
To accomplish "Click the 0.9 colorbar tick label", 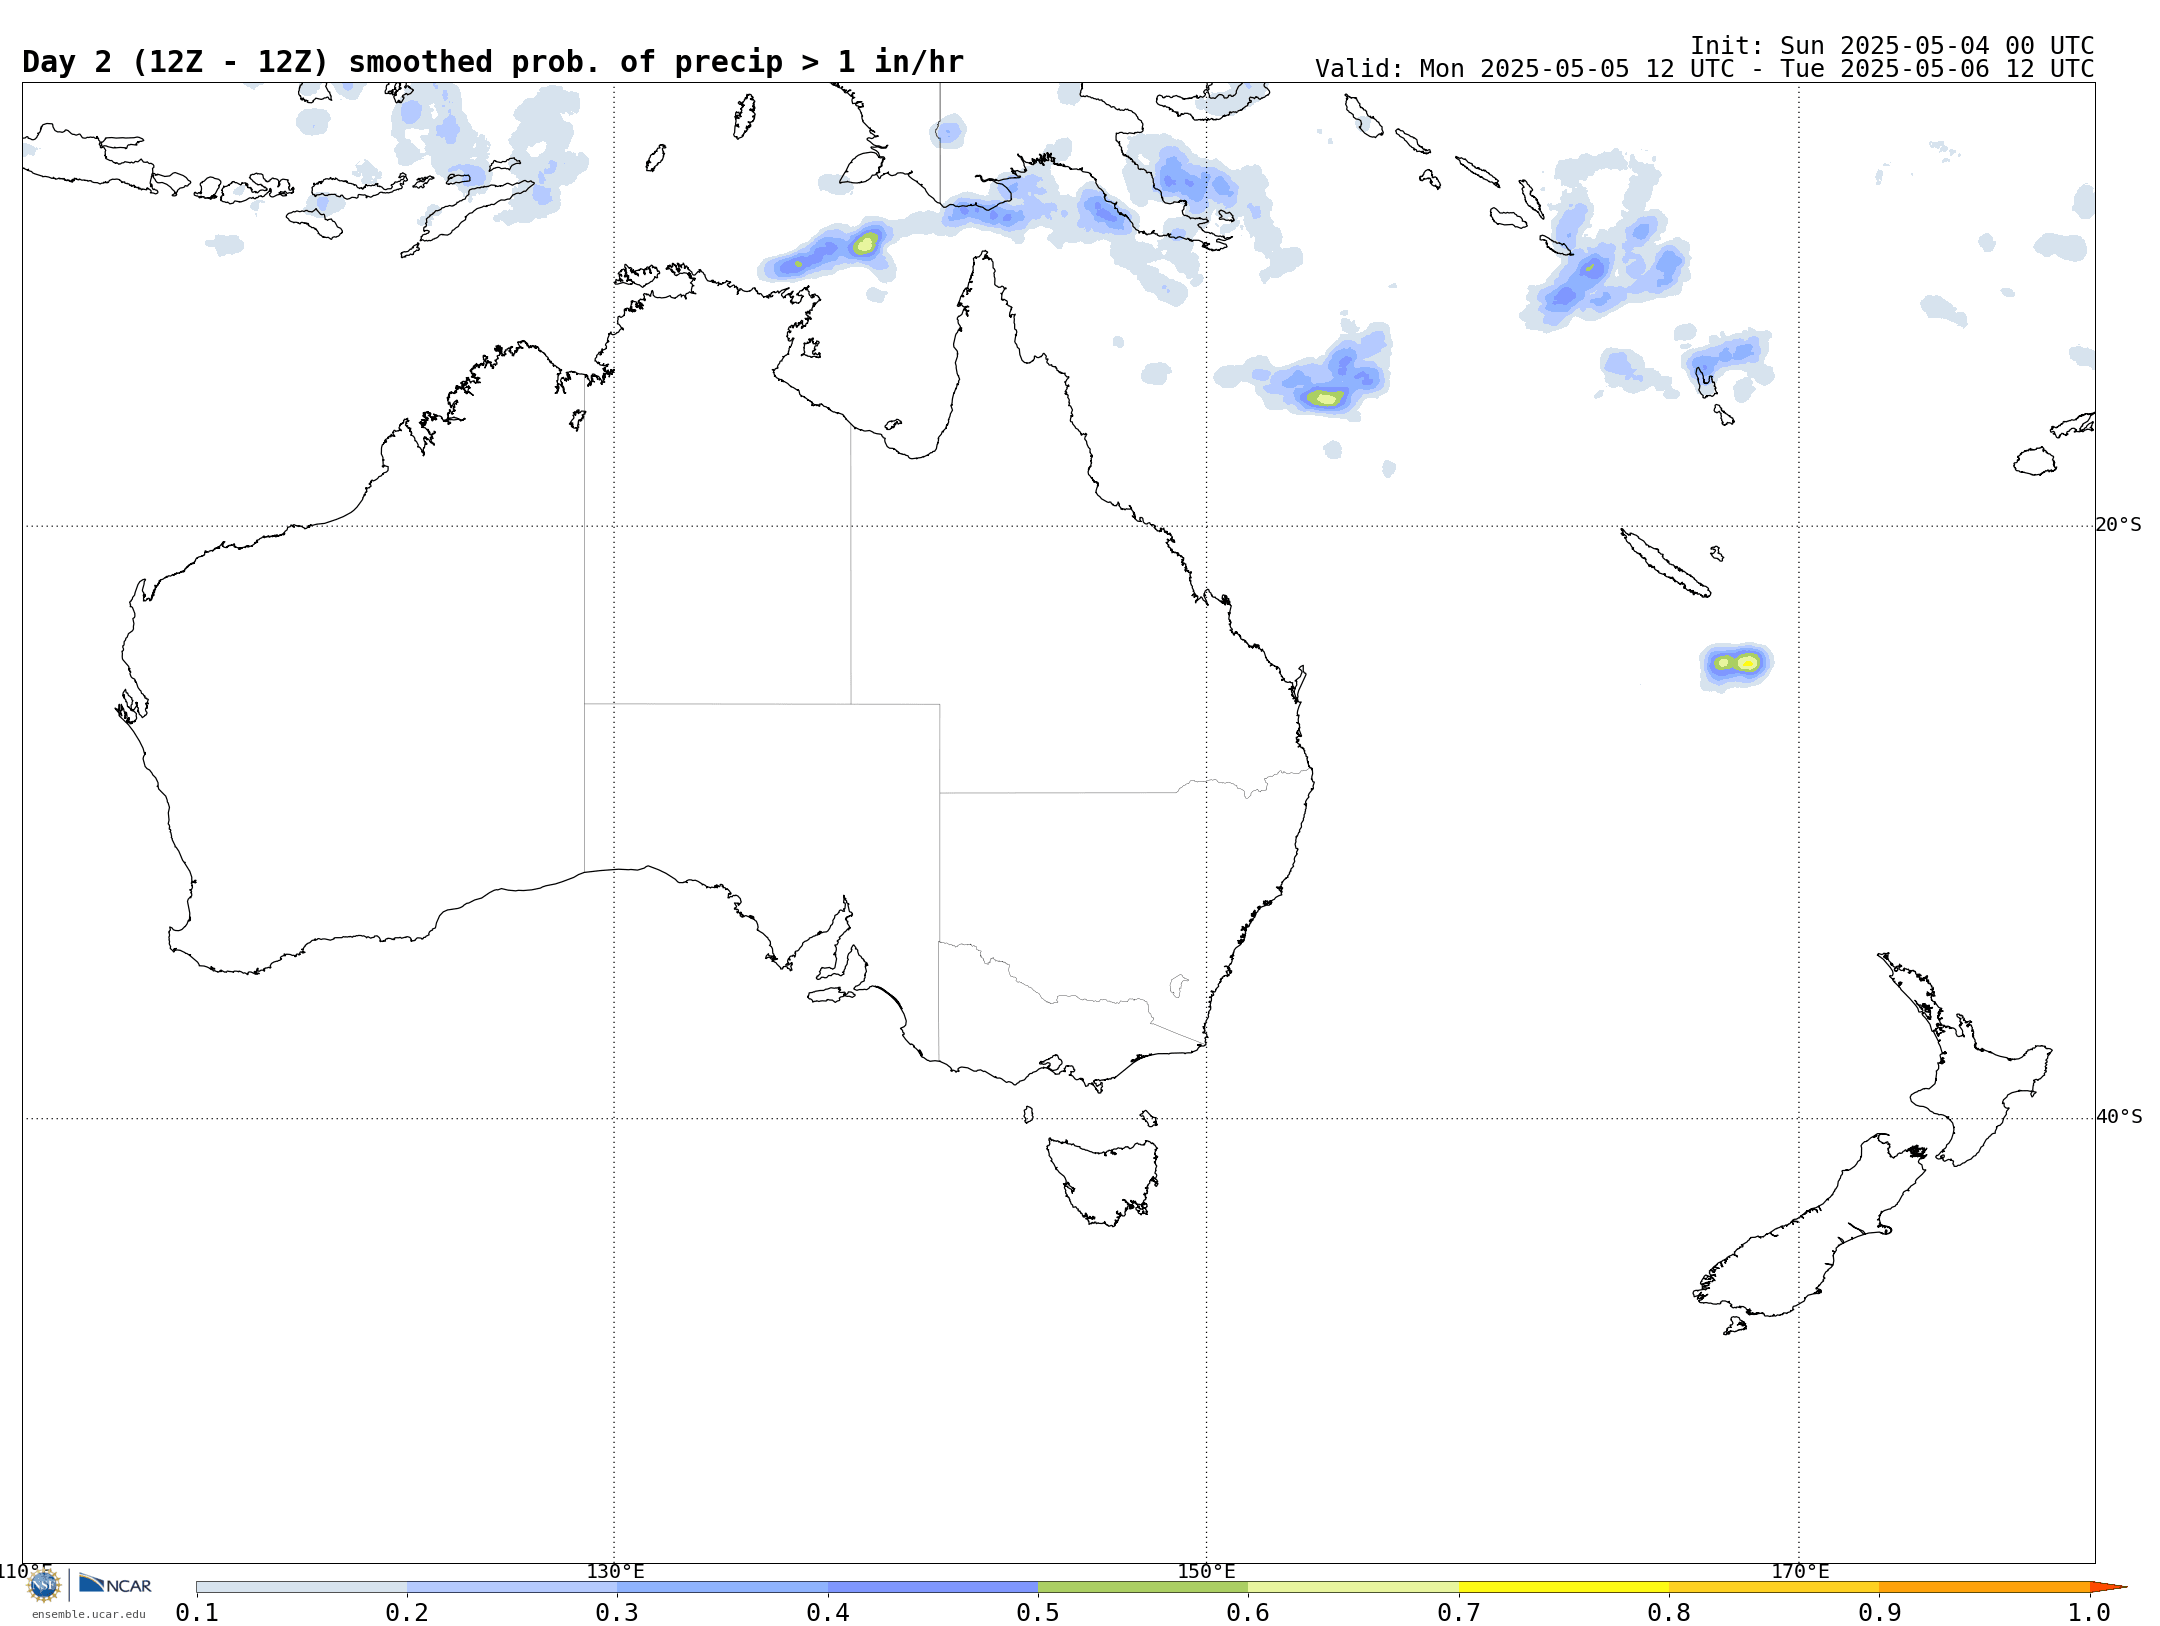I will point(1880,1612).
